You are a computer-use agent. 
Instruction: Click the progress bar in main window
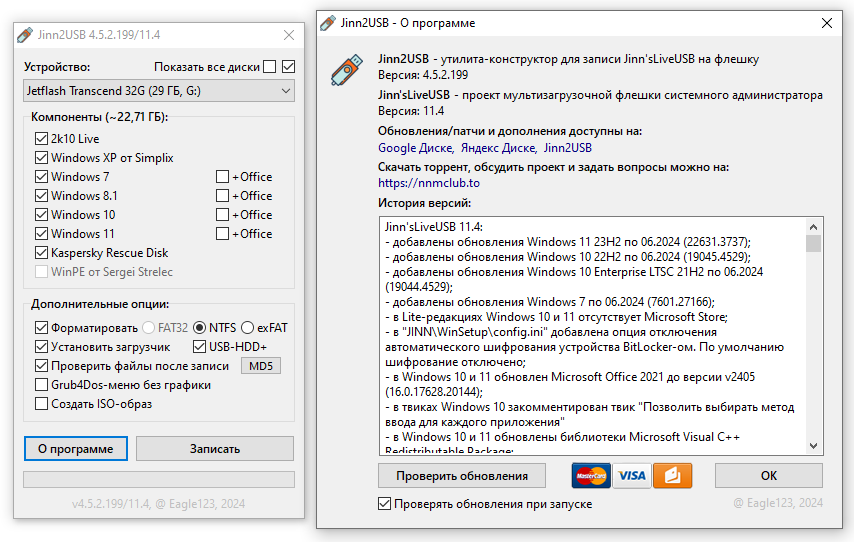pyautogui.click(x=159, y=479)
